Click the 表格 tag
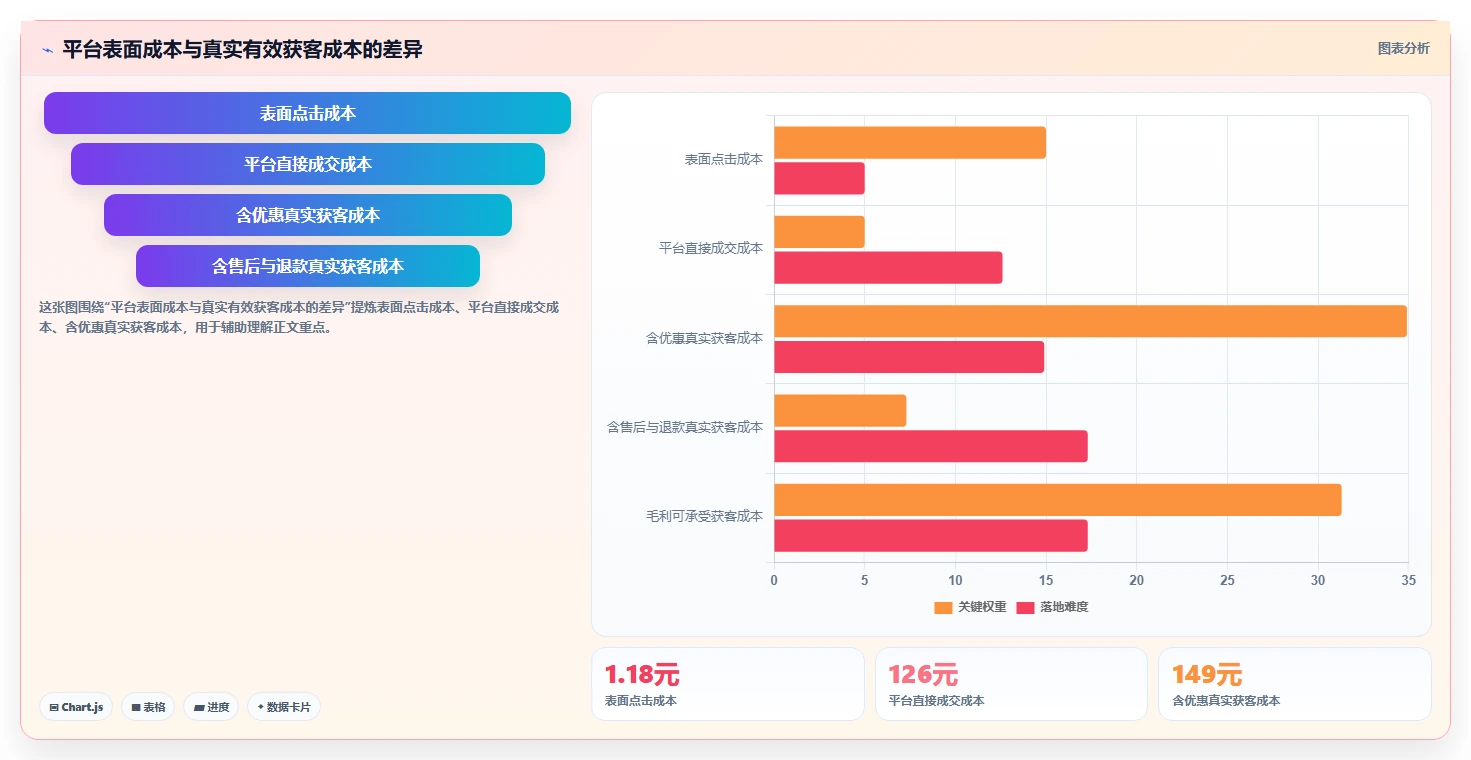Screen dimensions: 1471x760 coord(148,707)
